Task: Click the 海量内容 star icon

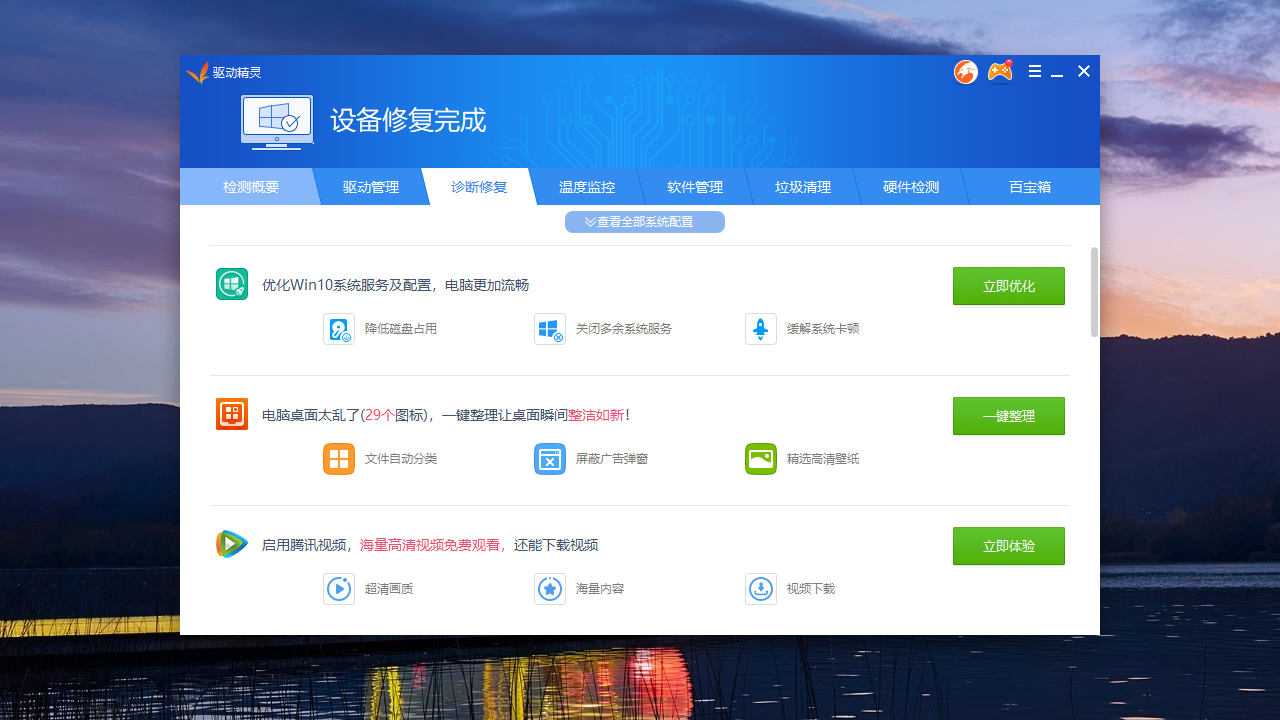Action: tap(550, 588)
